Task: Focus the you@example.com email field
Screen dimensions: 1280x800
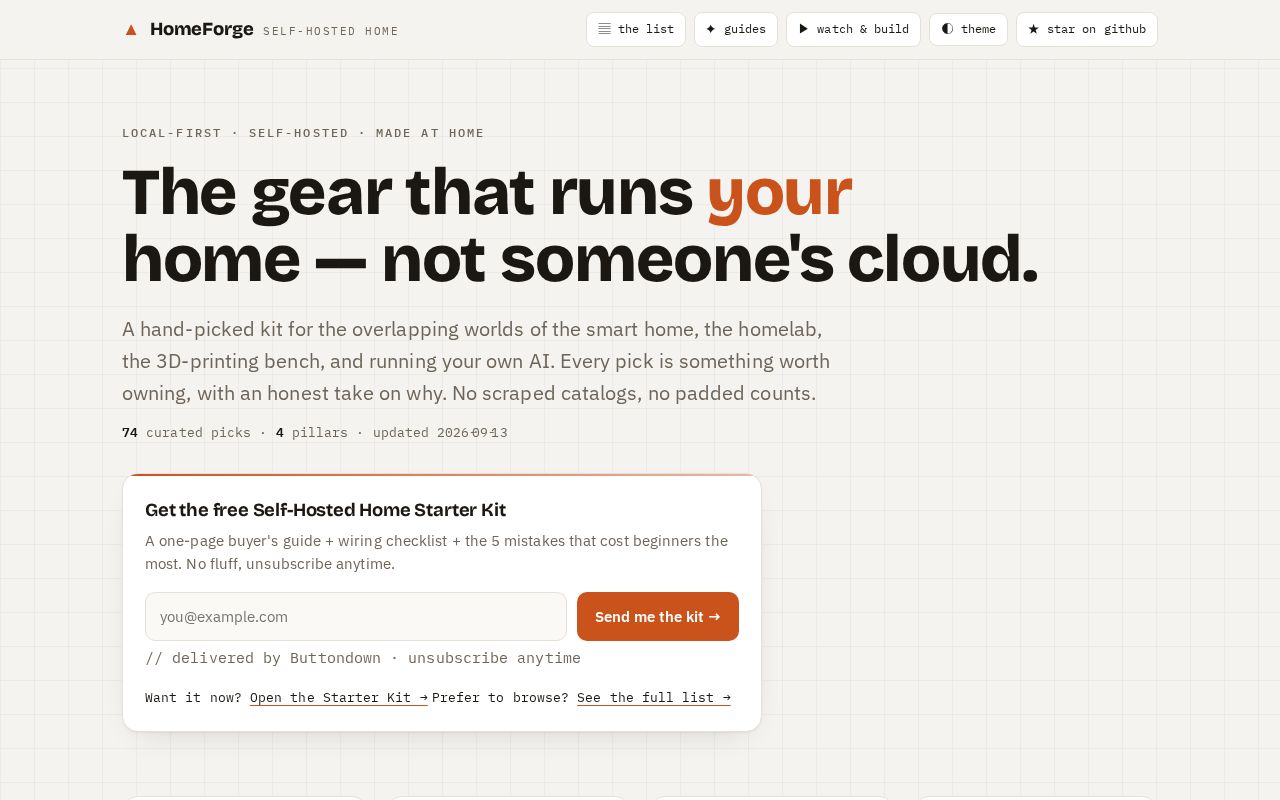Action: click(x=356, y=616)
